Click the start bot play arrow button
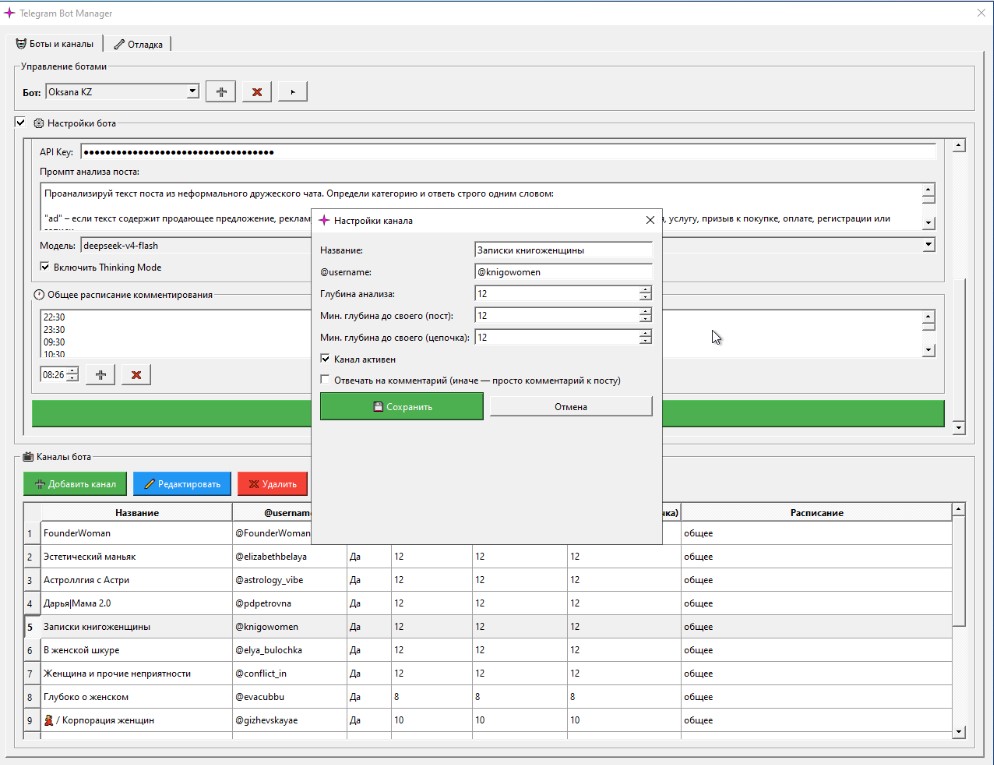This screenshot has width=994, height=765. click(x=293, y=92)
